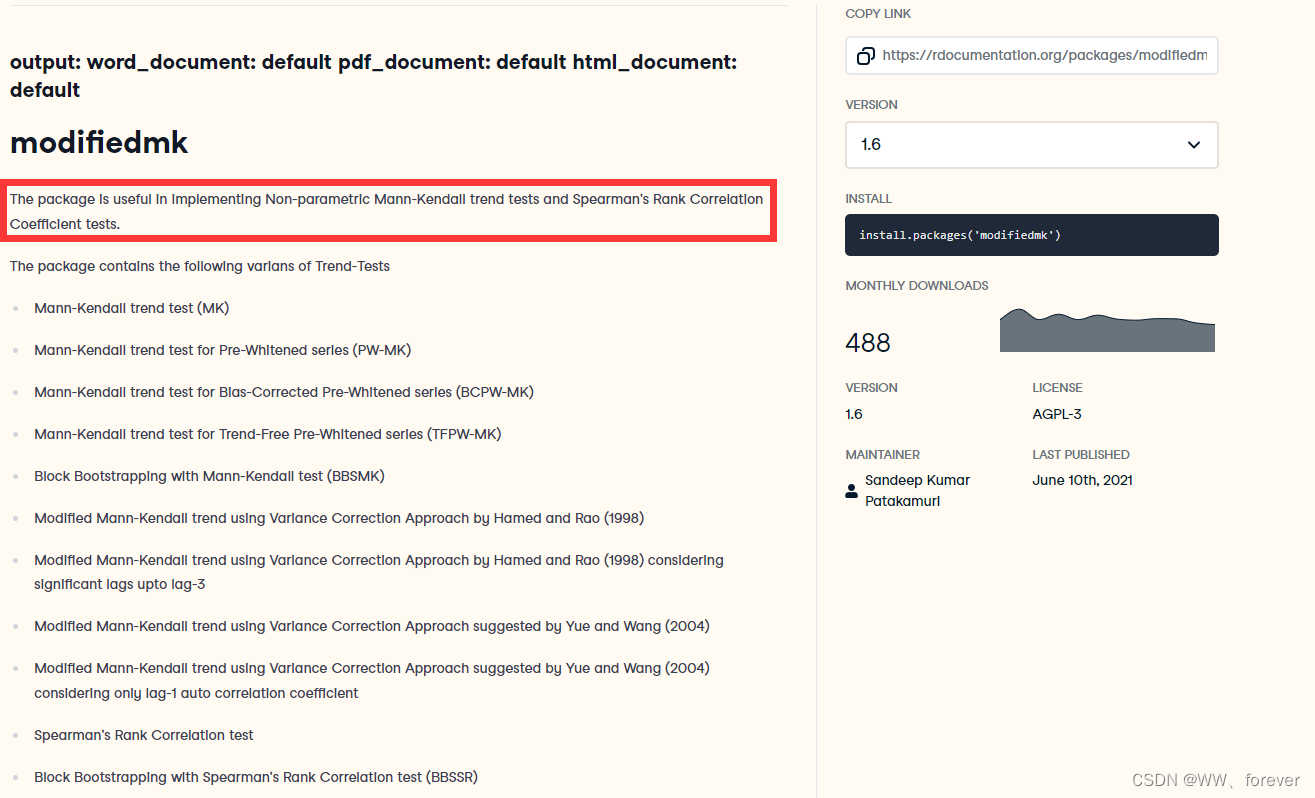Click the Bias-Corrected Pre-Whitened (BCPW-MK) item
Image resolution: width=1315 pixels, height=798 pixels.
284,392
